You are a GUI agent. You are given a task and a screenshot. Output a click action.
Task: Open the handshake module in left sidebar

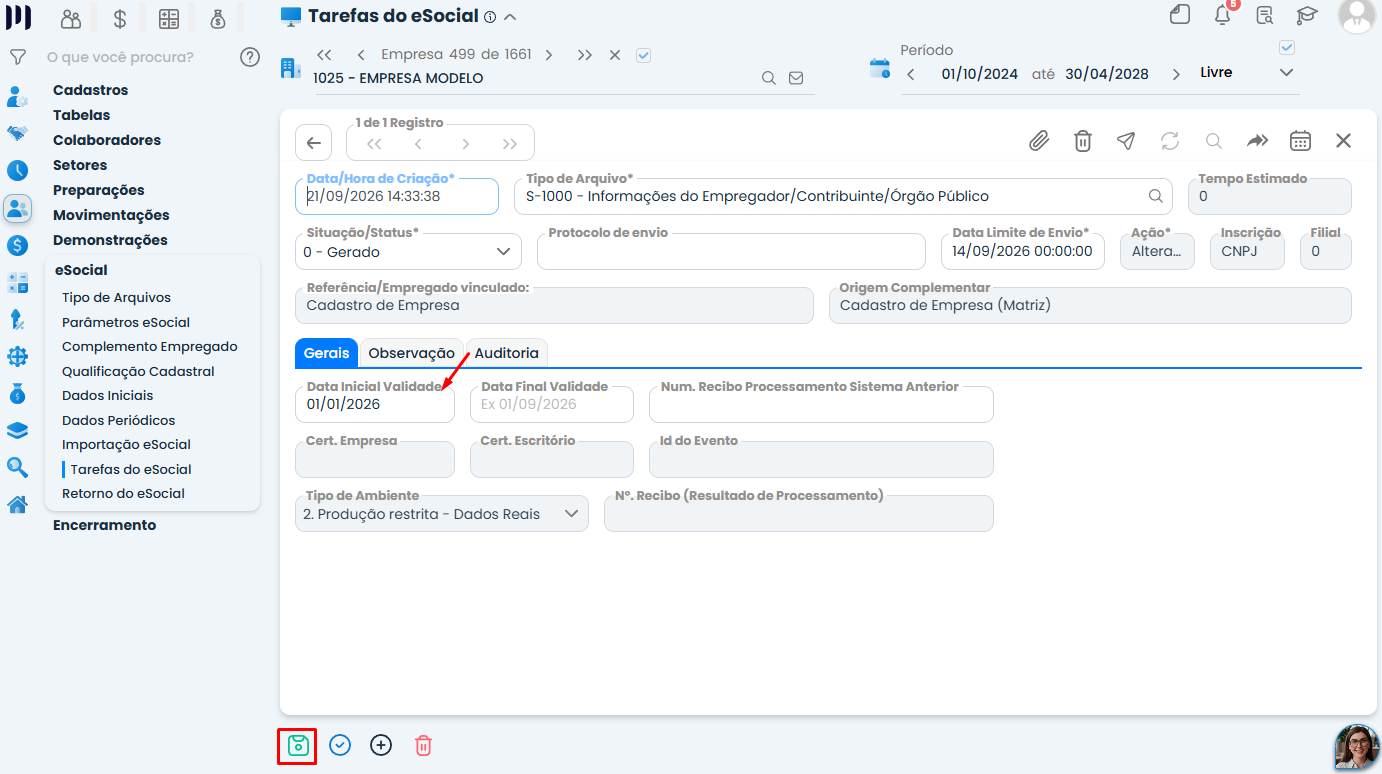(x=17, y=133)
